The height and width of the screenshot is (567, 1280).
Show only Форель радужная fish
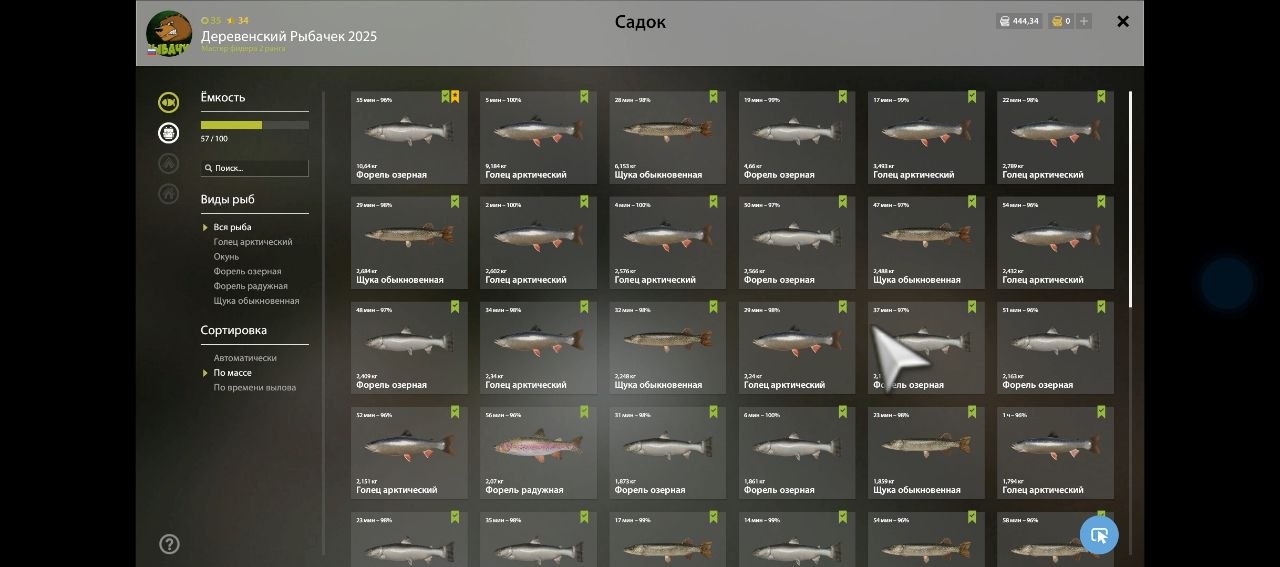(x=250, y=286)
